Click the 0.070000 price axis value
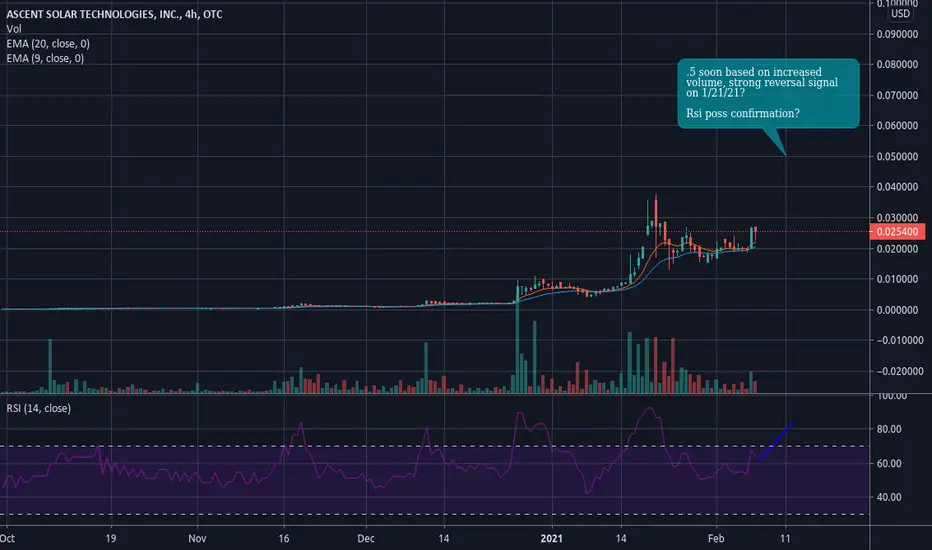This screenshot has width=932, height=550. pyautogui.click(x=897, y=95)
